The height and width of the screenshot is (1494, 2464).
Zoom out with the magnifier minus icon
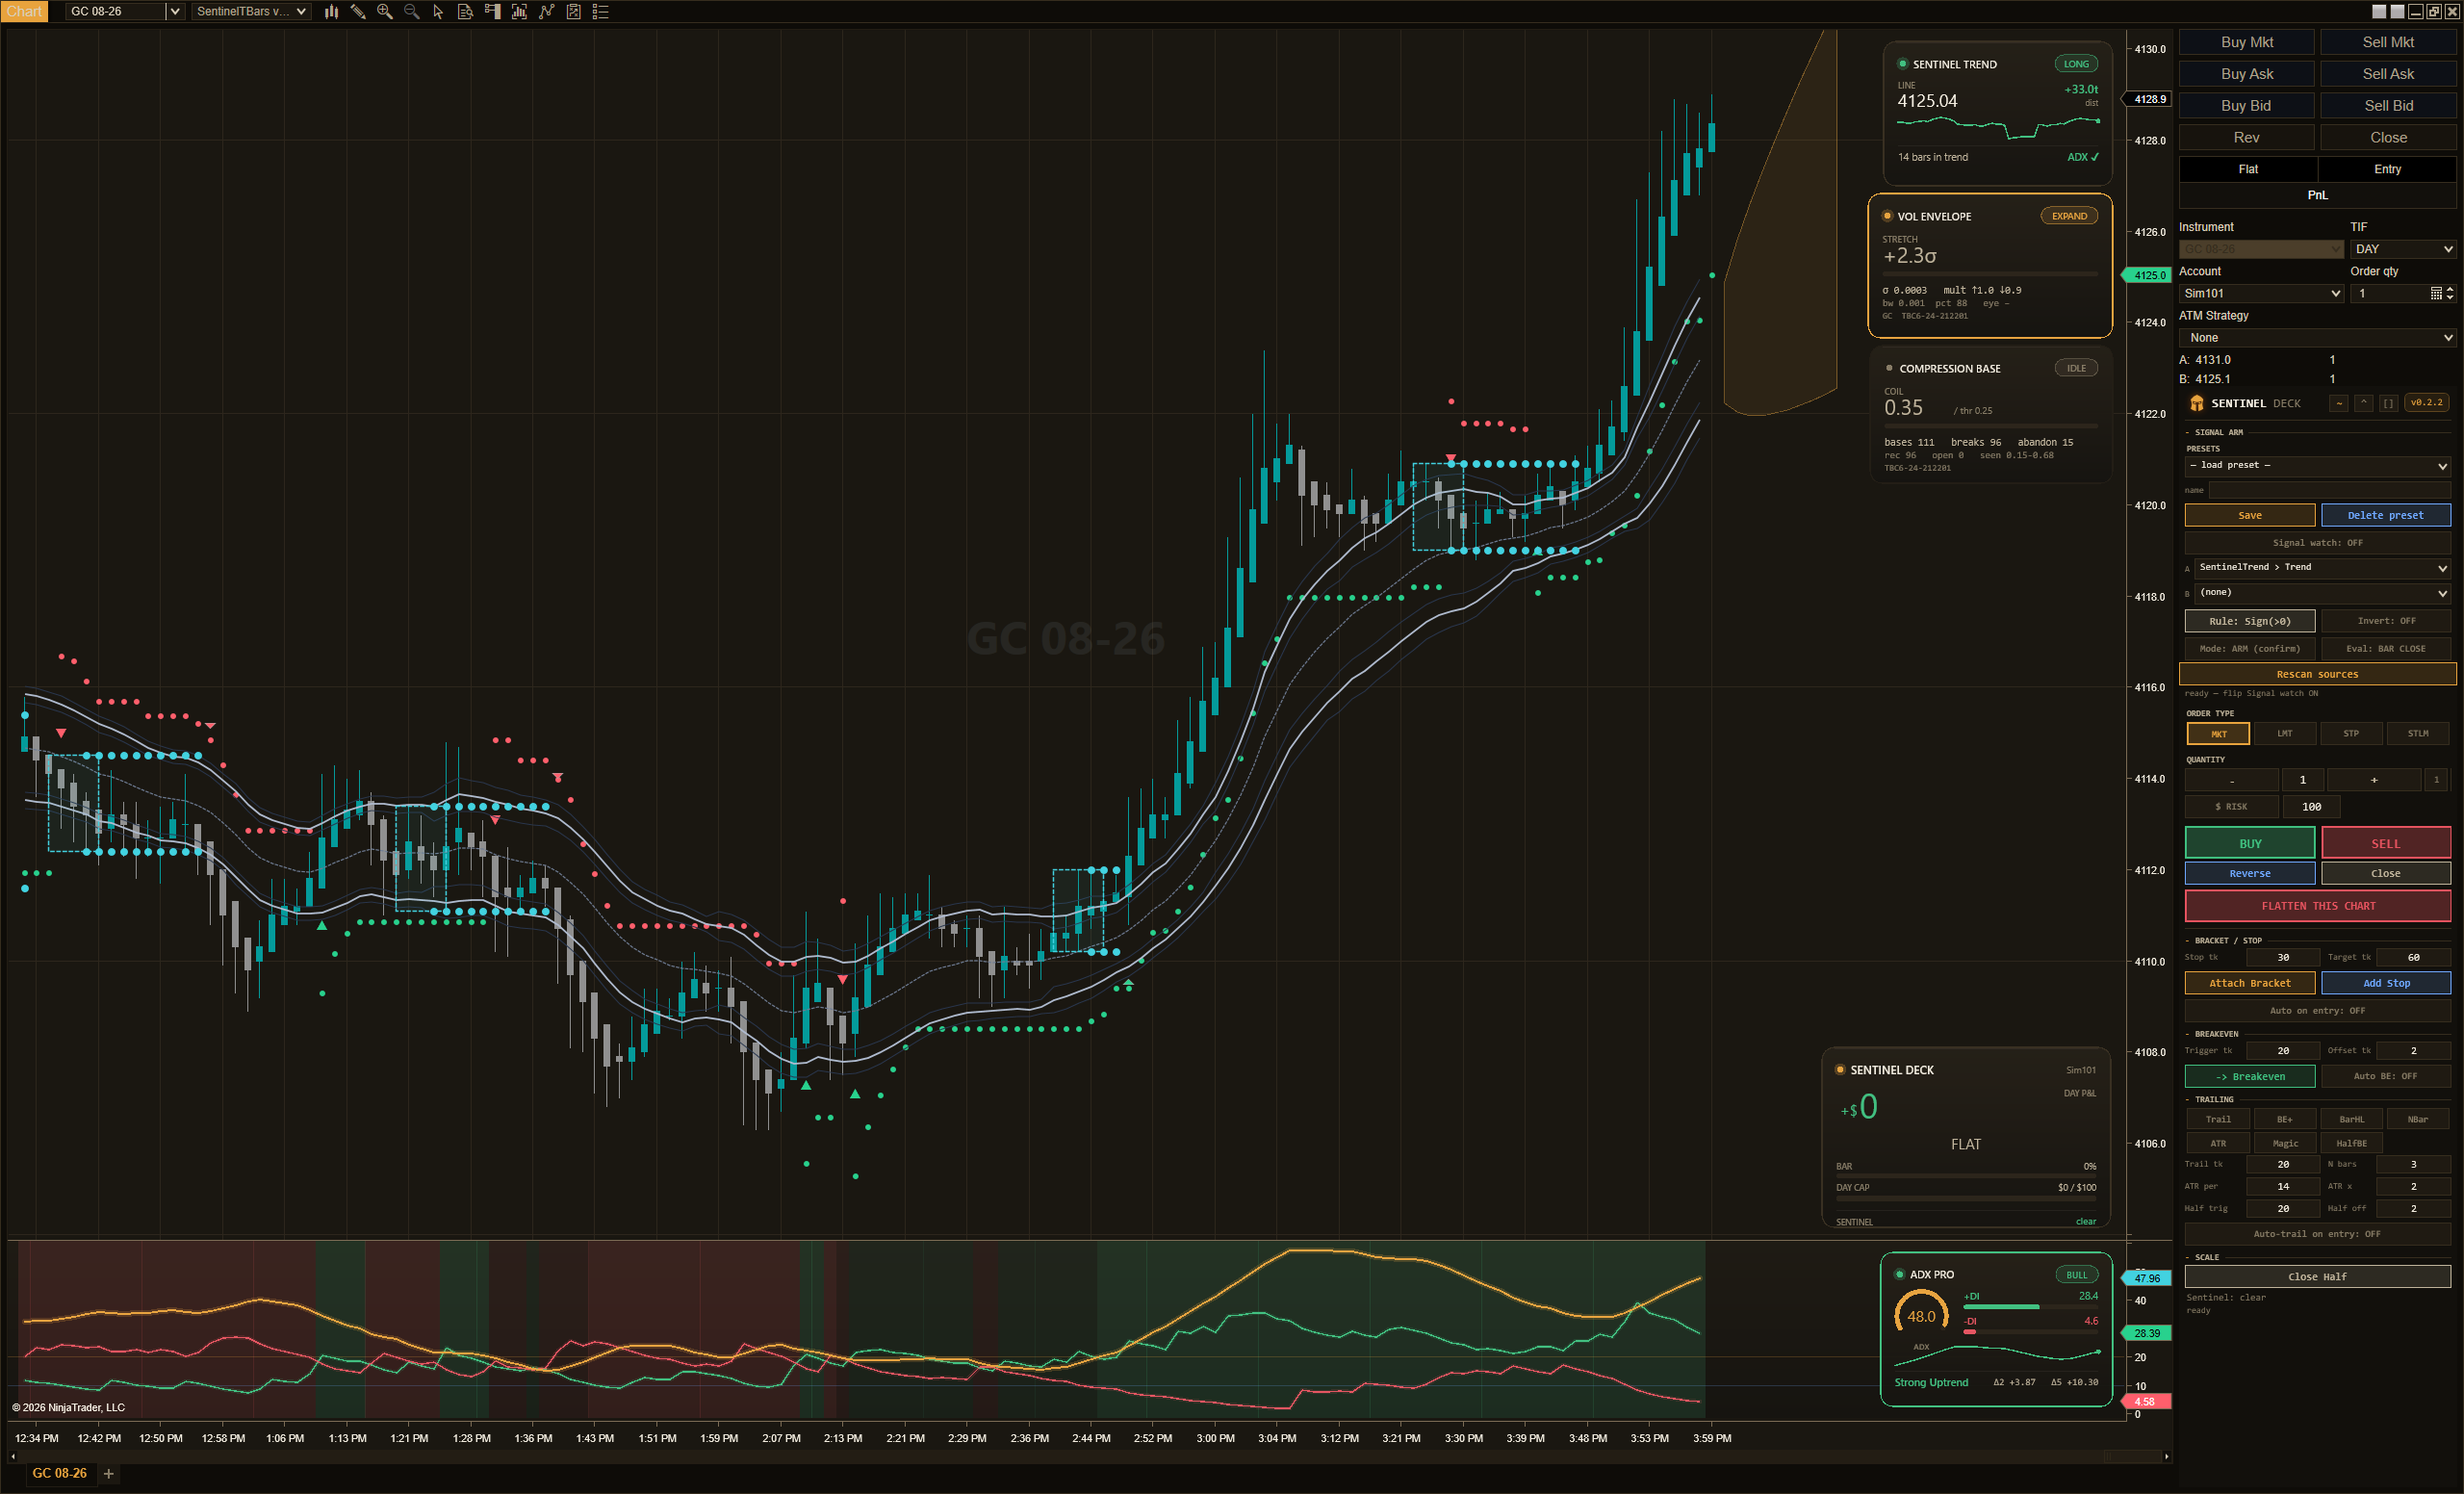pos(411,12)
